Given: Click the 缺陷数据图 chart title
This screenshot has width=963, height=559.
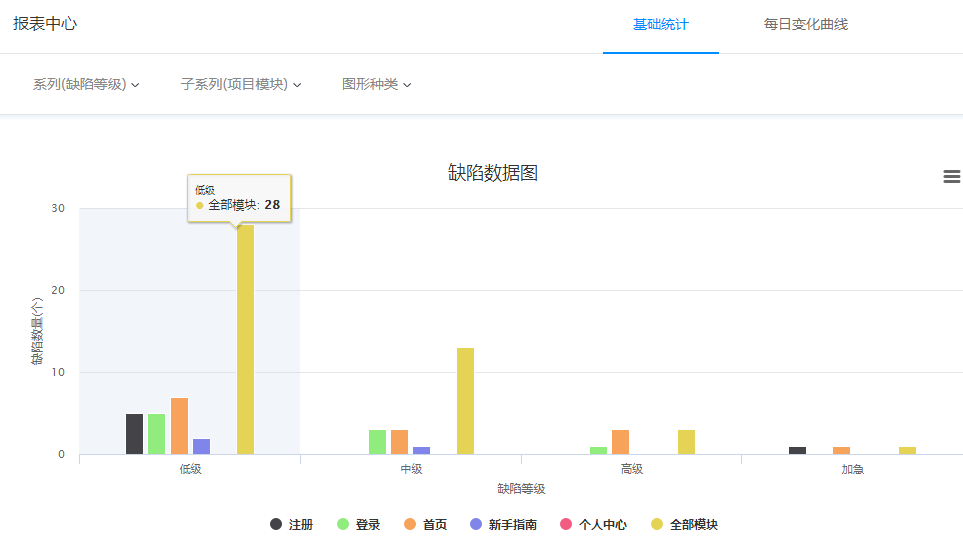Looking at the screenshot, I should pyautogui.click(x=493, y=173).
